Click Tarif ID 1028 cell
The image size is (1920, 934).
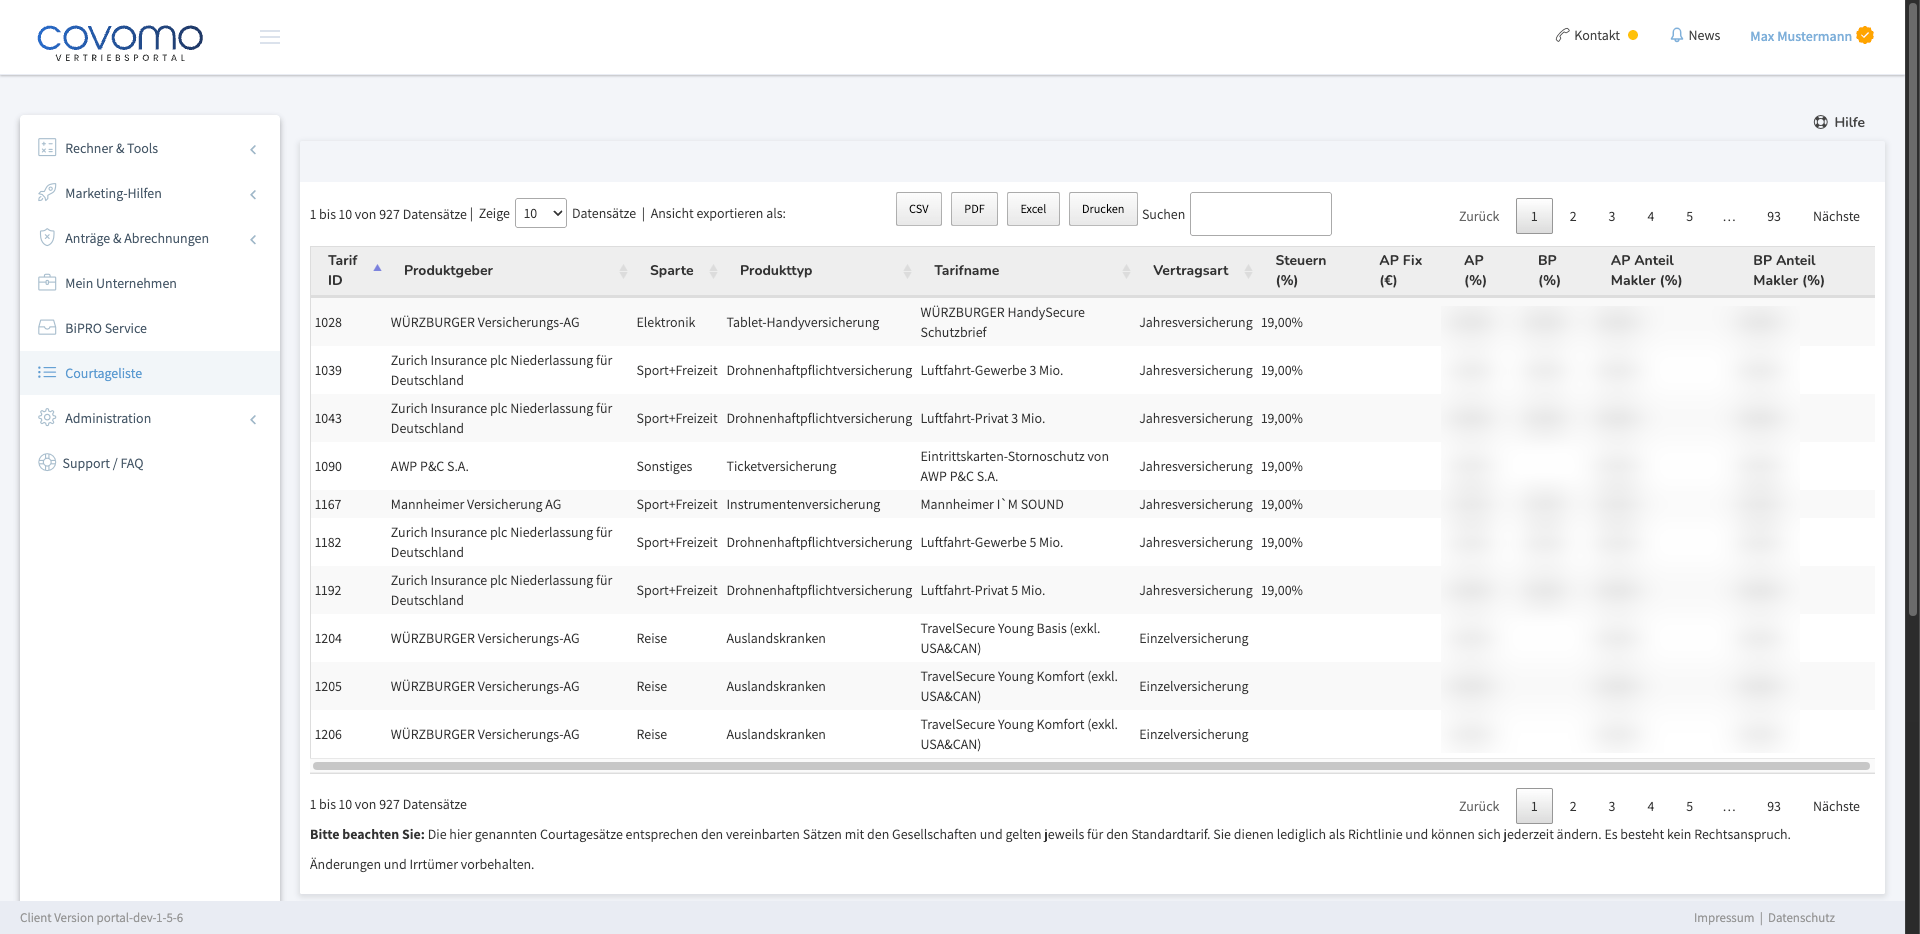(x=328, y=322)
